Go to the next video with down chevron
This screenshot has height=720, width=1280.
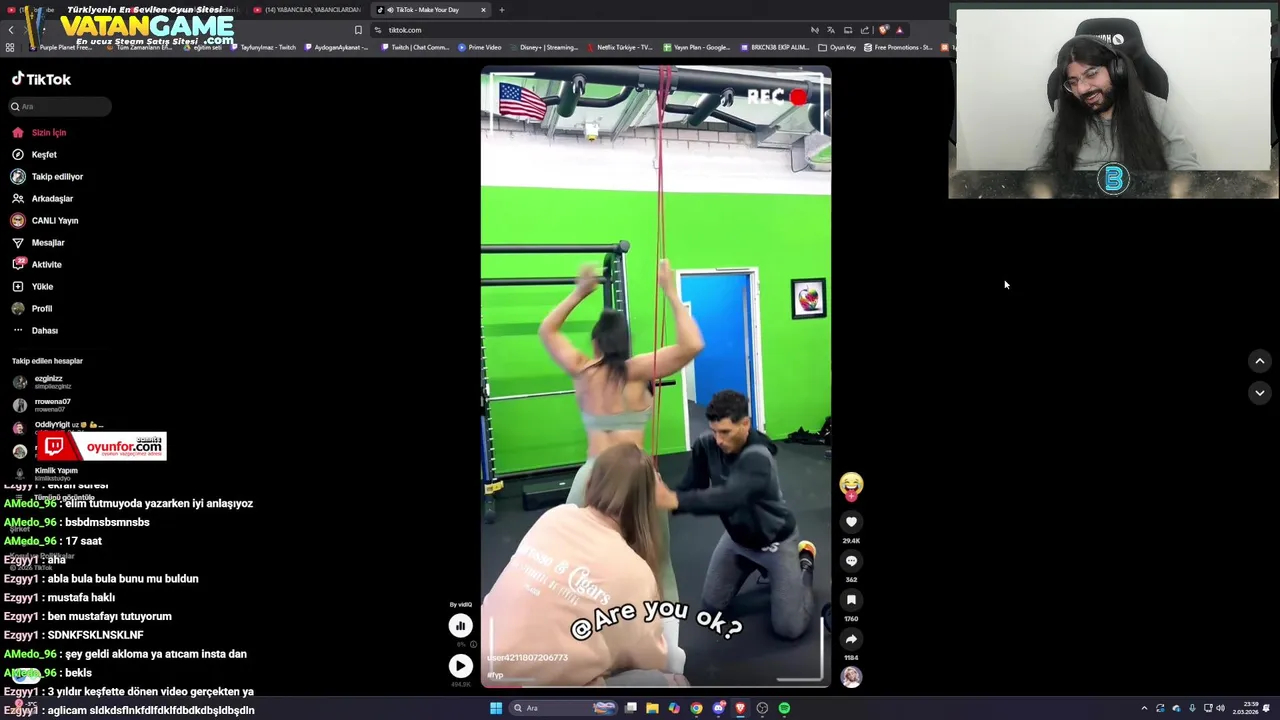pyautogui.click(x=1260, y=393)
